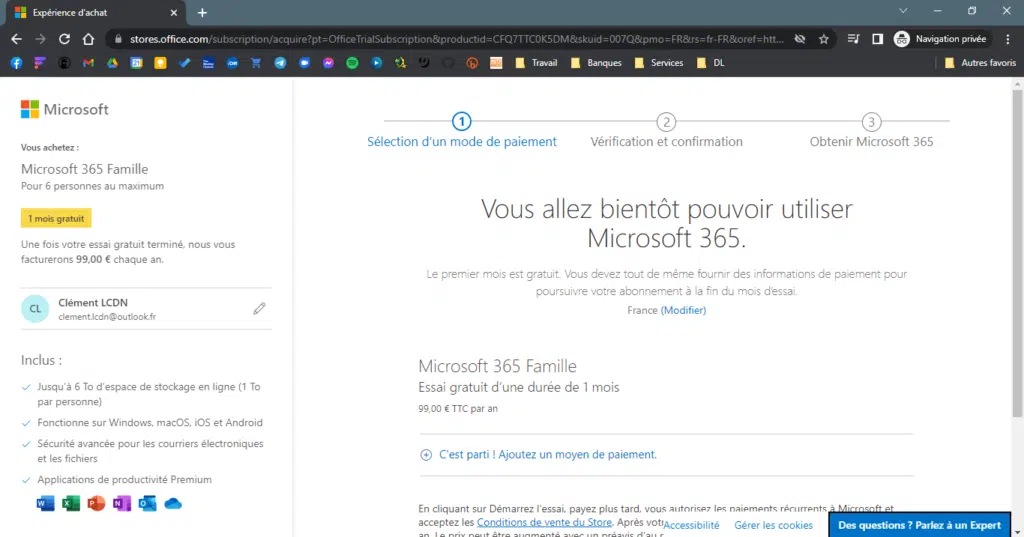Bookmark this page with the star icon
Screen dimensions: 1024x537
coord(824,39)
